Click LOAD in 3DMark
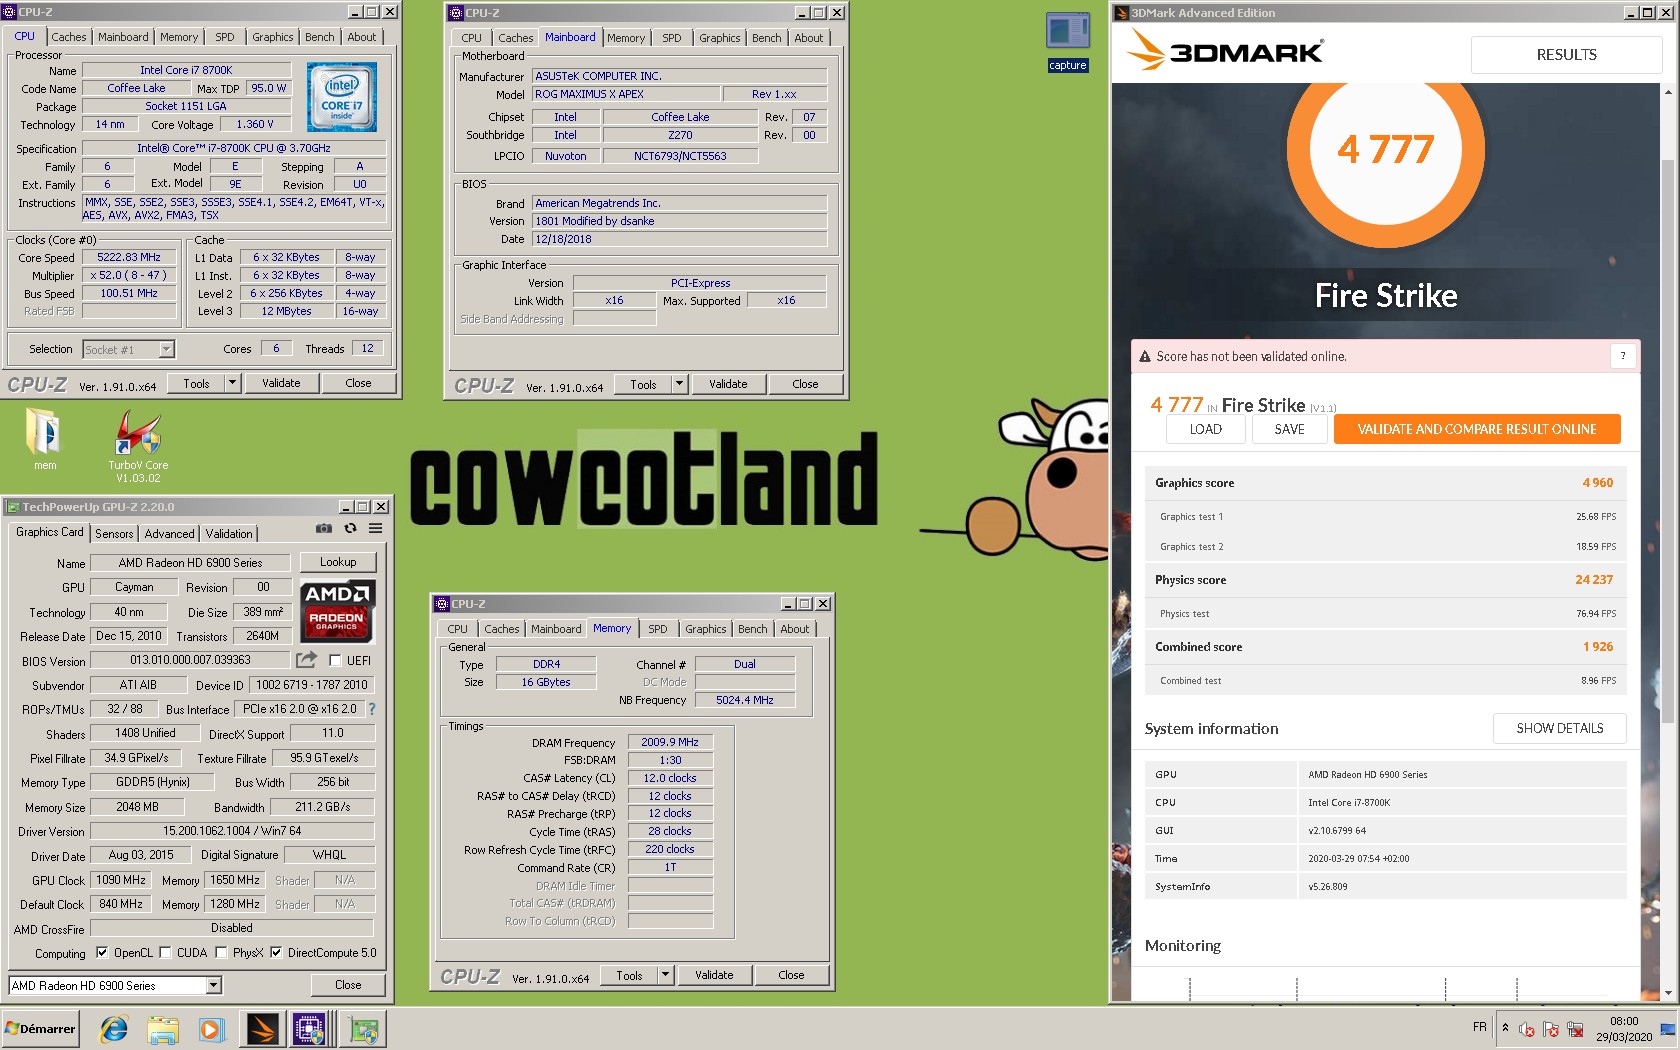1680x1050 pixels. pos(1205,429)
